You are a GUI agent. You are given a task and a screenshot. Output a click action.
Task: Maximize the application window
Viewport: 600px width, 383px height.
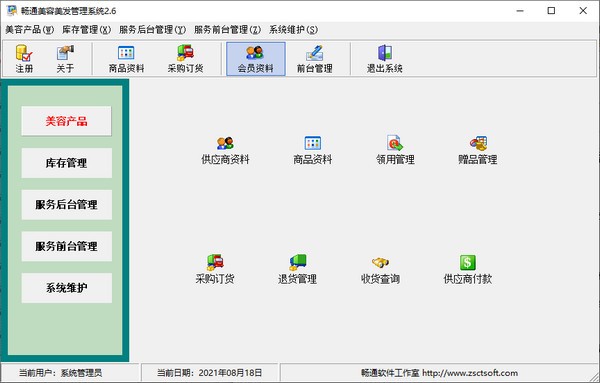click(551, 11)
